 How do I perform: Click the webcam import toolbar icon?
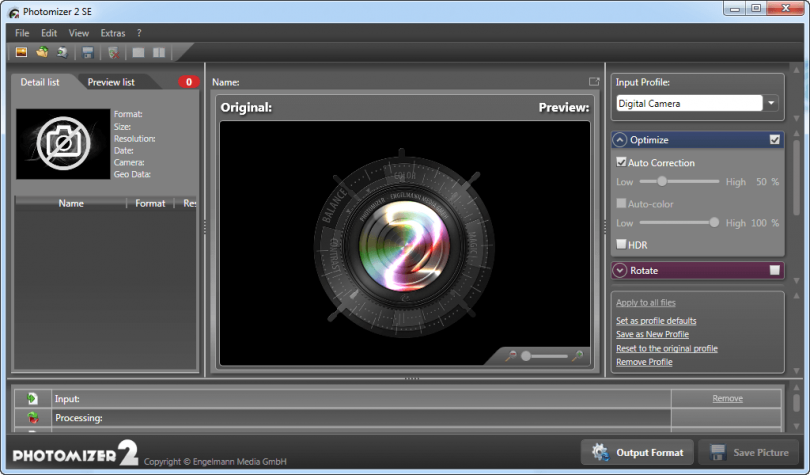coord(63,52)
